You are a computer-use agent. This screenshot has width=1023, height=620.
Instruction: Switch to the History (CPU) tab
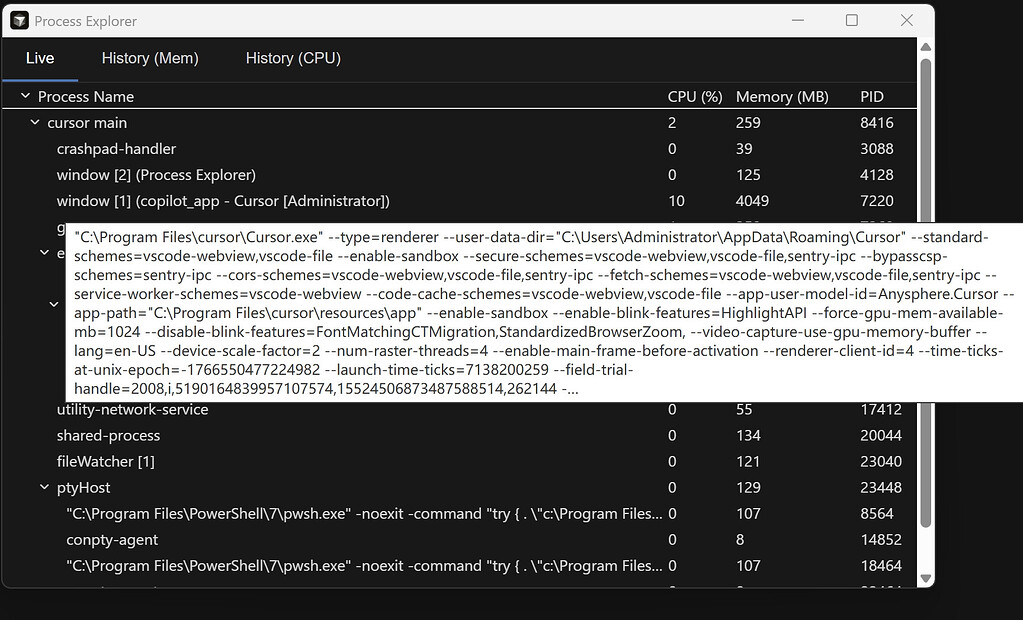(293, 58)
